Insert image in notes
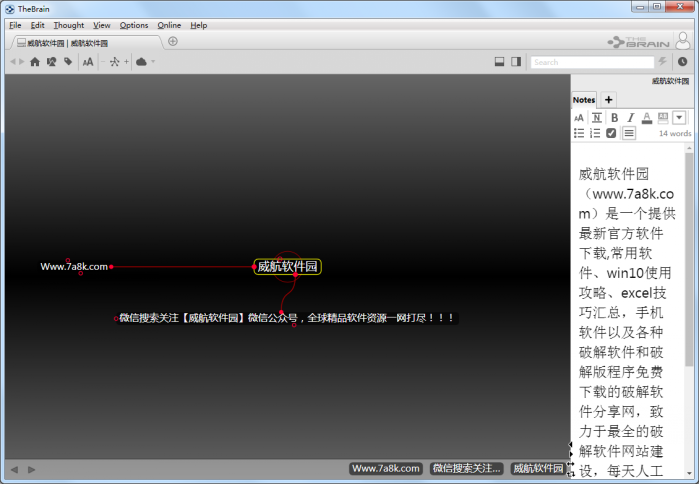The width and height of the screenshot is (699, 484). 663,118
